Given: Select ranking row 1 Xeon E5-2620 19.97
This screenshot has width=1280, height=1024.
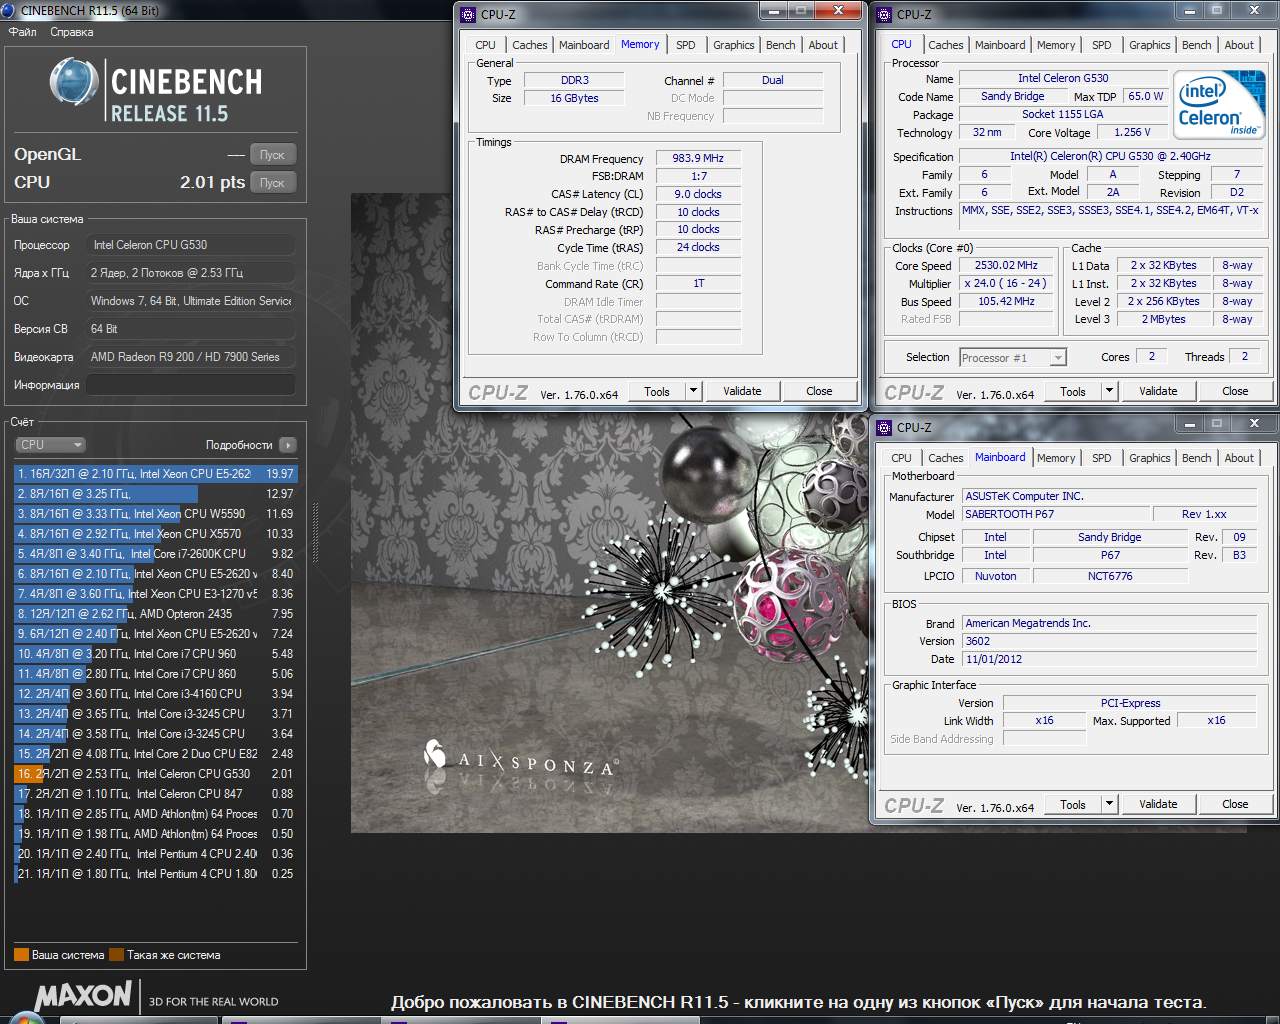Looking at the screenshot, I should [155, 474].
